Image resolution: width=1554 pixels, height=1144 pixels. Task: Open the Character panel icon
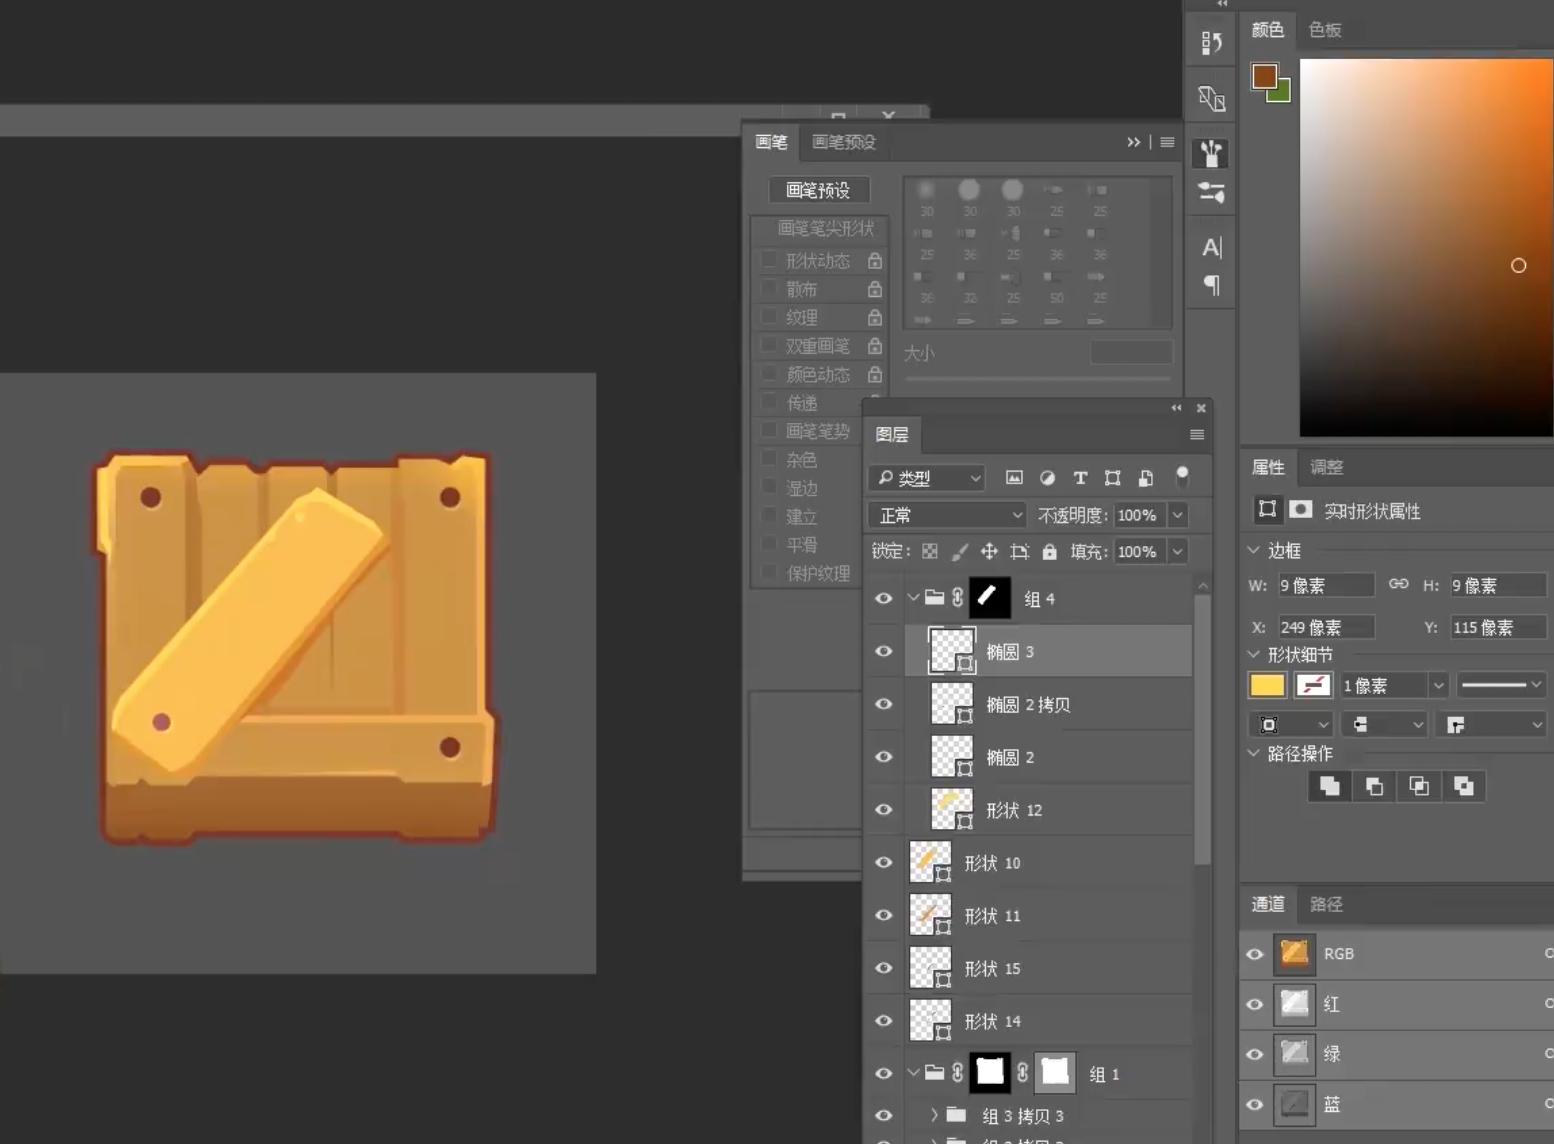(x=1211, y=247)
